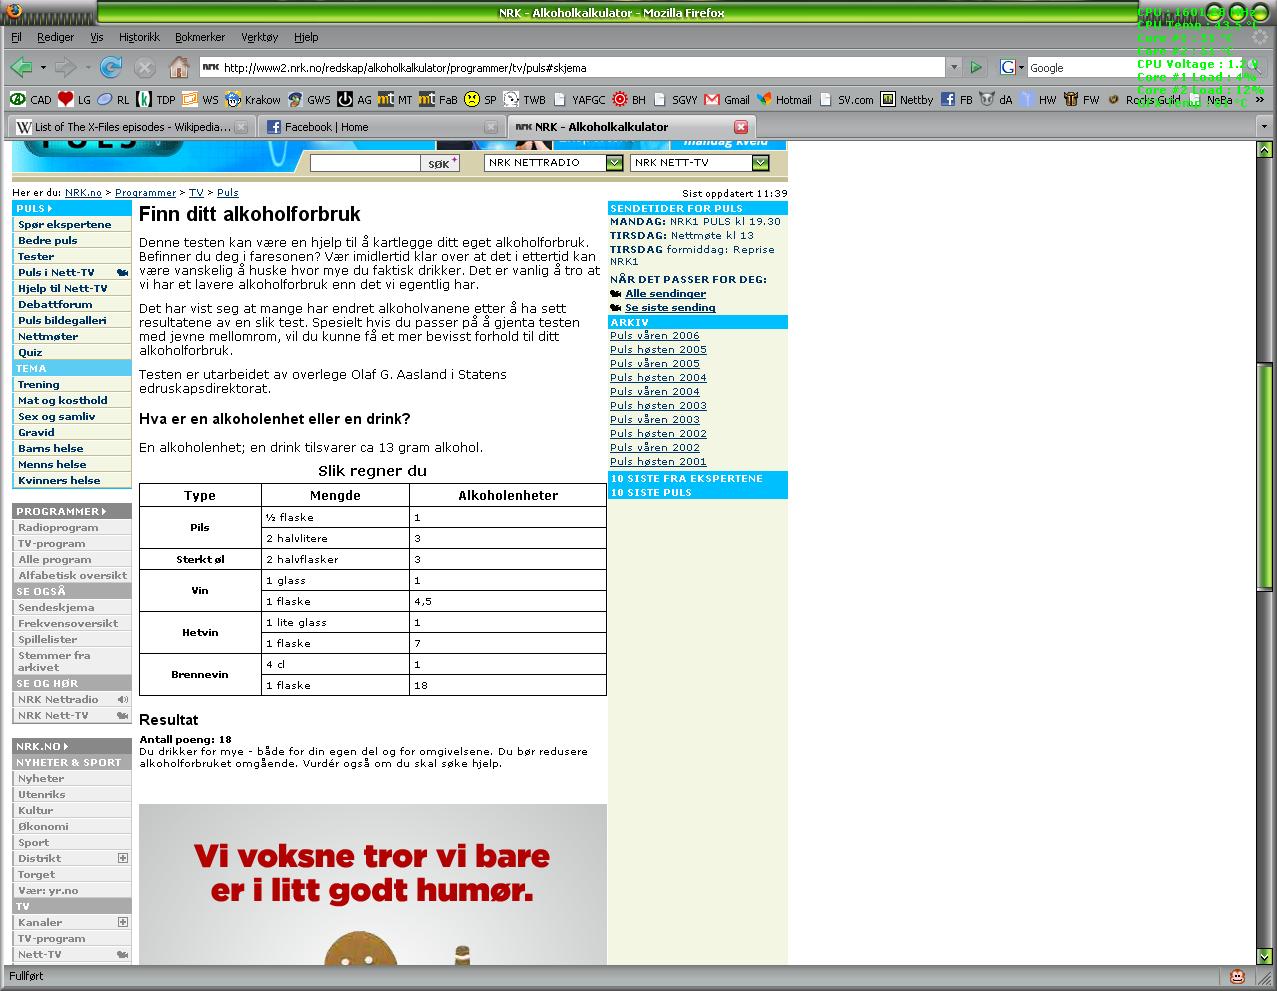Click the SØK search button
The width and height of the screenshot is (1277, 991).
click(x=441, y=163)
